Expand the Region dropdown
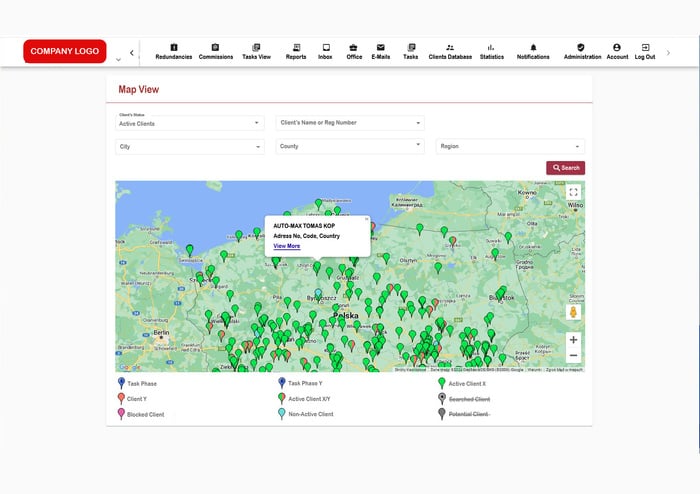700x494 pixels. click(510, 147)
